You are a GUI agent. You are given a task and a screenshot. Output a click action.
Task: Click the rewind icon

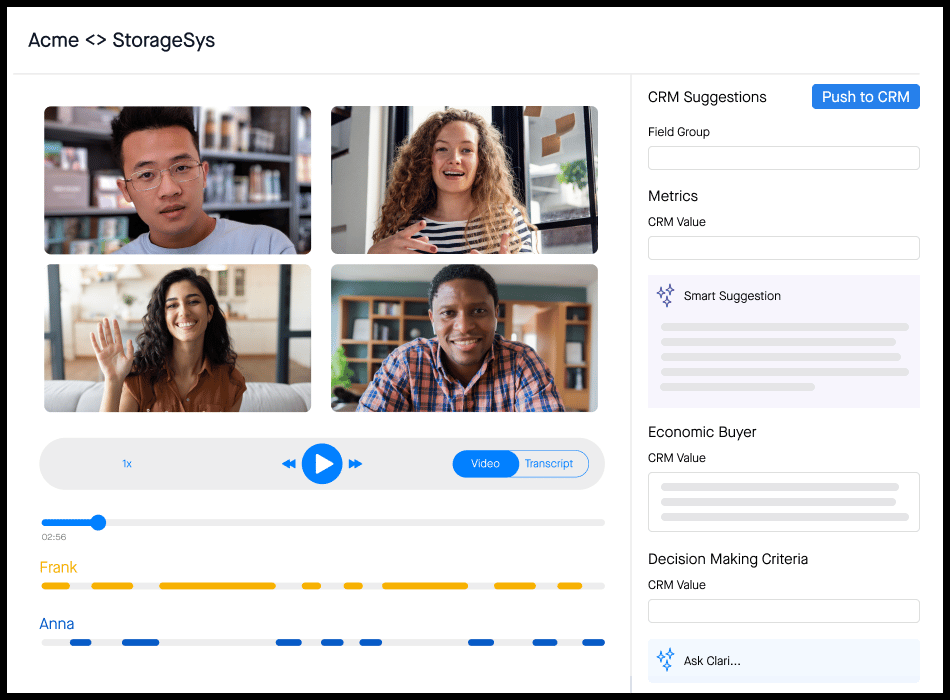pyautogui.click(x=288, y=463)
